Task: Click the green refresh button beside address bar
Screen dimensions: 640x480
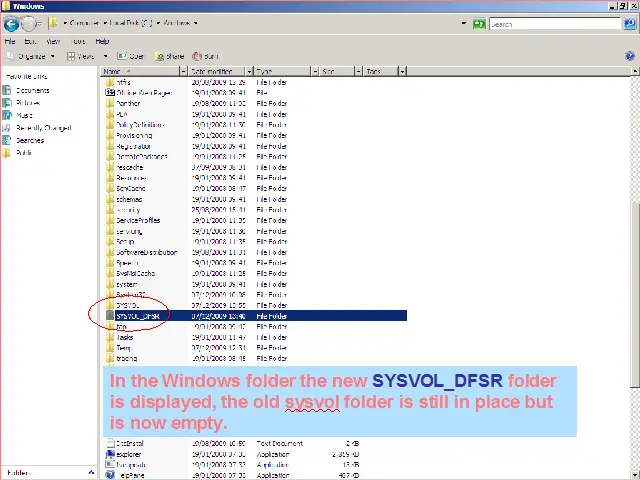Action: pyautogui.click(x=479, y=23)
